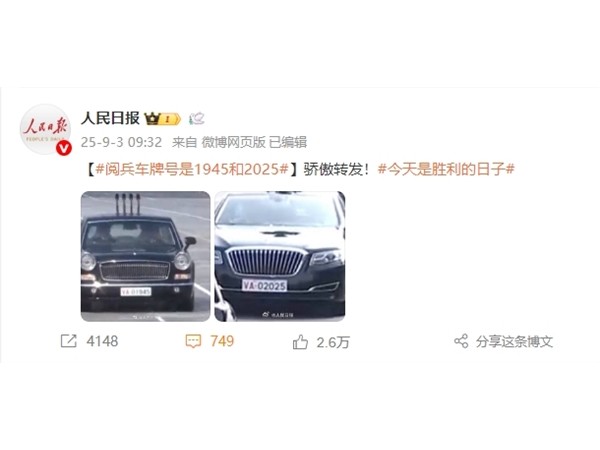View the 已编辑 edit history
The image size is (600, 450).
(x=288, y=142)
